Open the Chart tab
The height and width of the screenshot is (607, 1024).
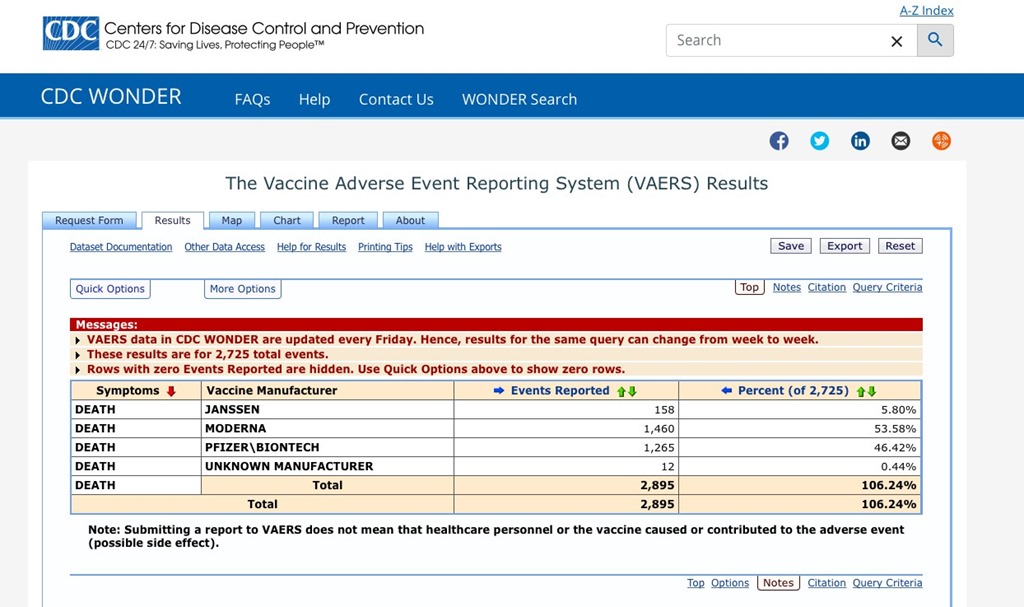tap(287, 220)
